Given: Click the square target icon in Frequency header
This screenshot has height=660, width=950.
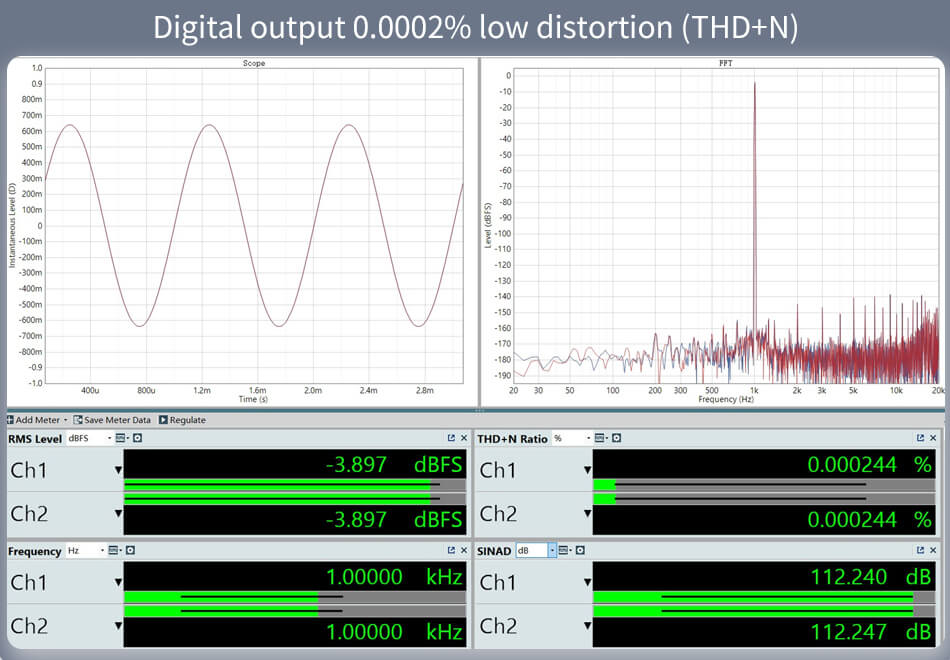Looking at the screenshot, I should (131, 550).
